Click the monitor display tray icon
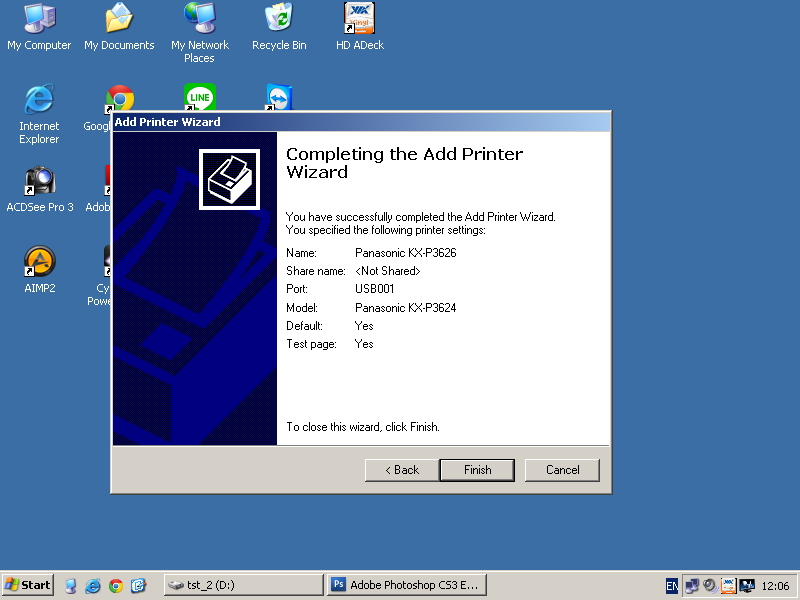 [747, 586]
